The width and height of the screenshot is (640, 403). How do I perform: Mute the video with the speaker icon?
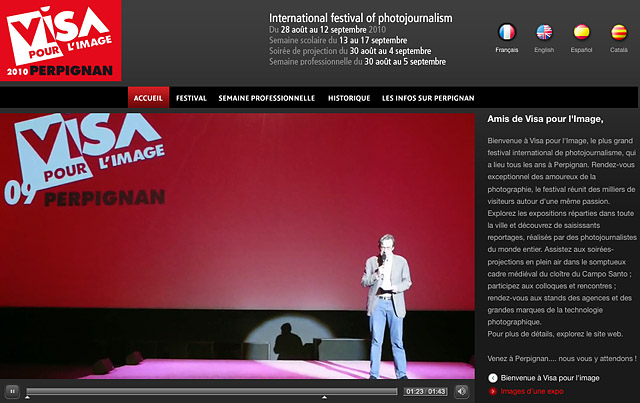tap(461, 391)
